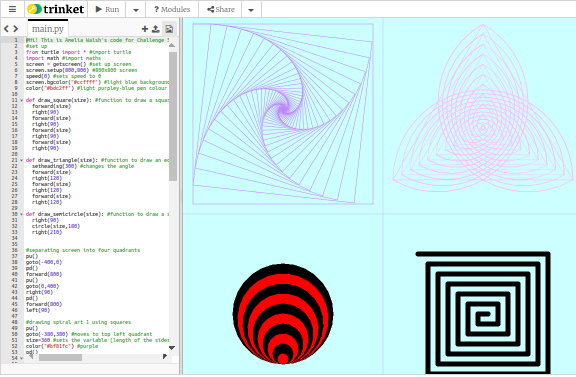This screenshot has width=576, height=377.
Task: Click the Share button
Action: [x=220, y=9]
